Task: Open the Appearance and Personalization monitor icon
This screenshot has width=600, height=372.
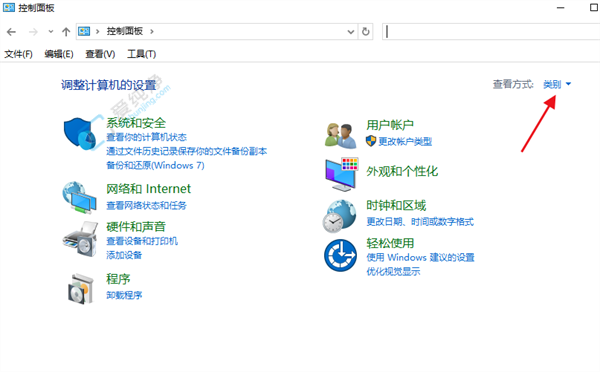Action: 341,174
